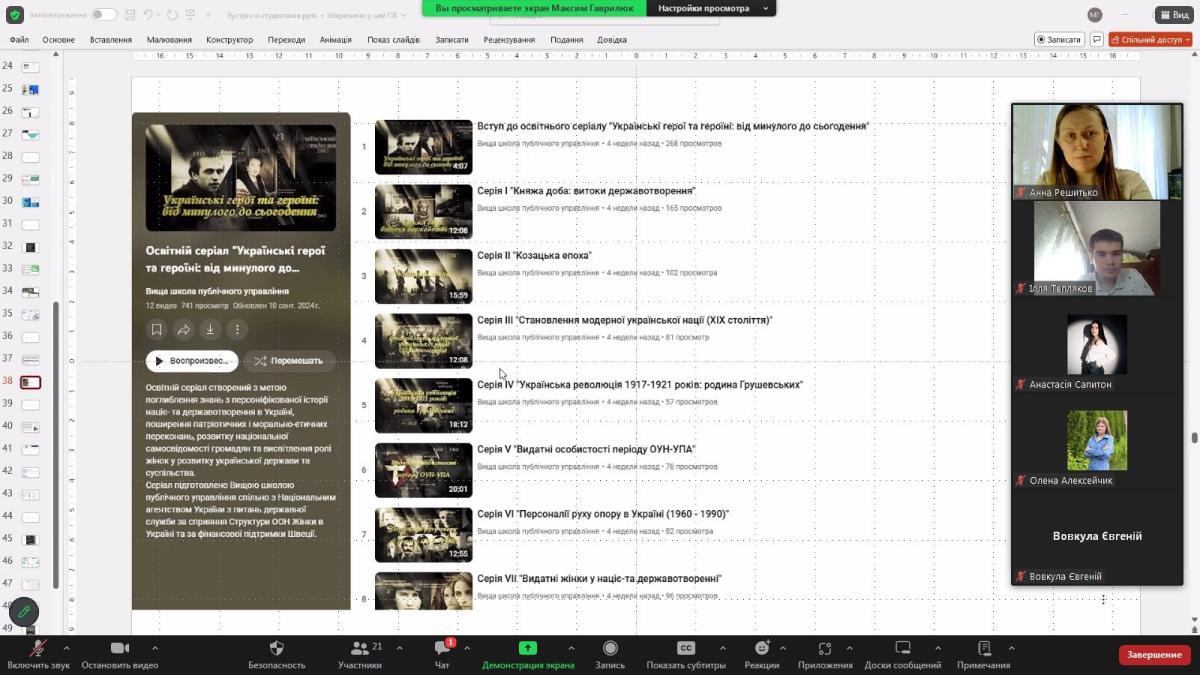Open Реакции reactions menu

point(762,655)
